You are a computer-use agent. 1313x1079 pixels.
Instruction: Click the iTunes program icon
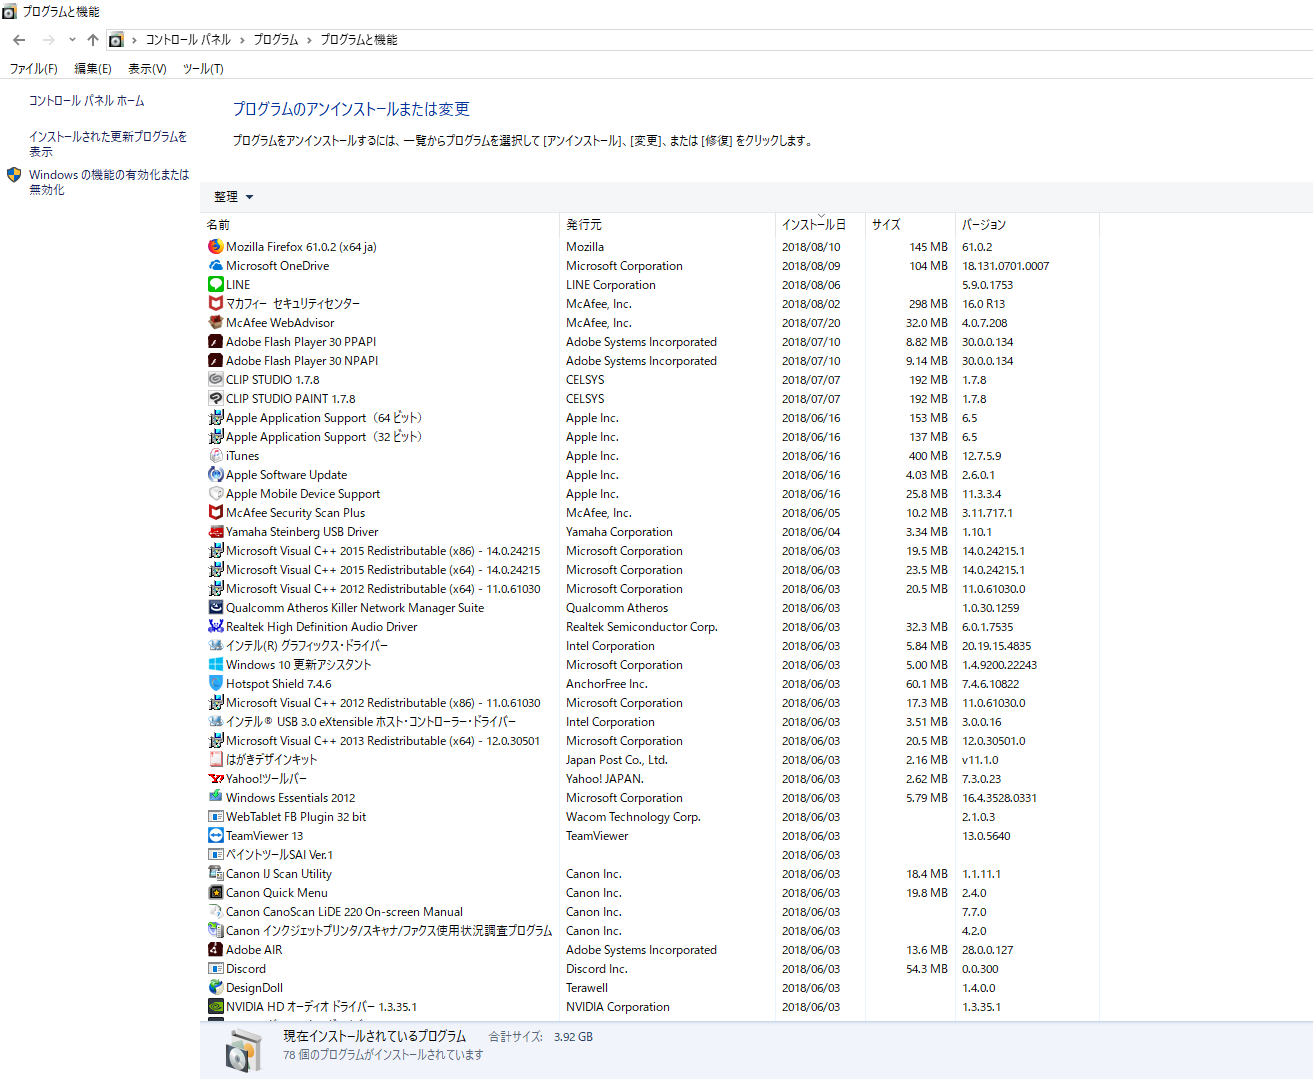tap(215, 456)
